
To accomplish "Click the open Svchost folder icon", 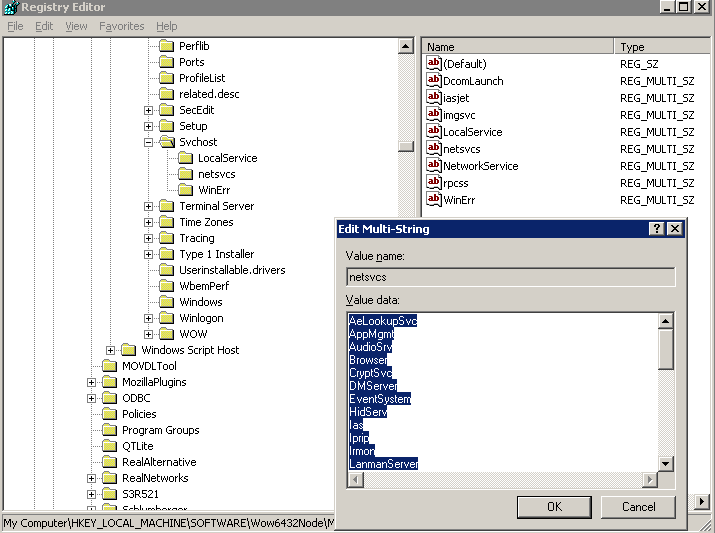I will pos(167,142).
